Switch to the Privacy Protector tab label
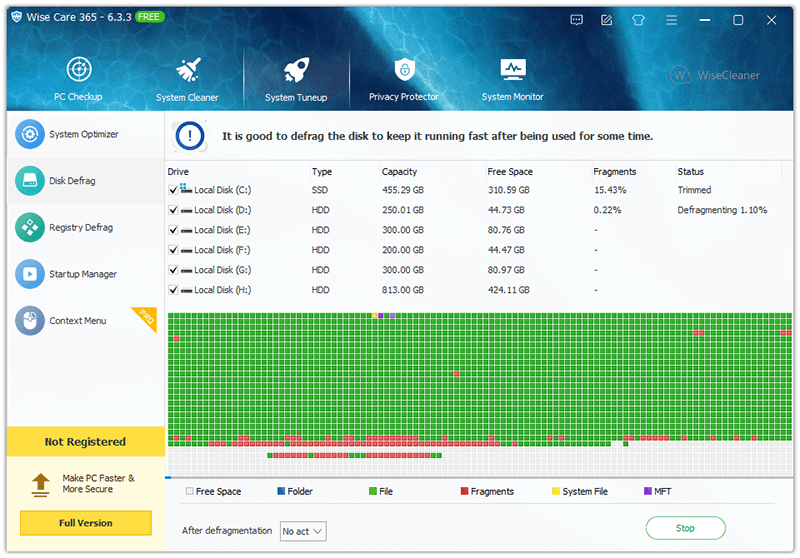Image resolution: width=800 pixels, height=558 pixels. tap(404, 97)
